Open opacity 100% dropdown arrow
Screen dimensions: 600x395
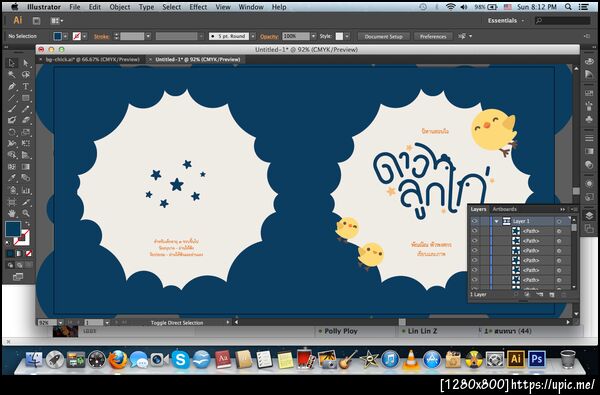[x=313, y=36]
